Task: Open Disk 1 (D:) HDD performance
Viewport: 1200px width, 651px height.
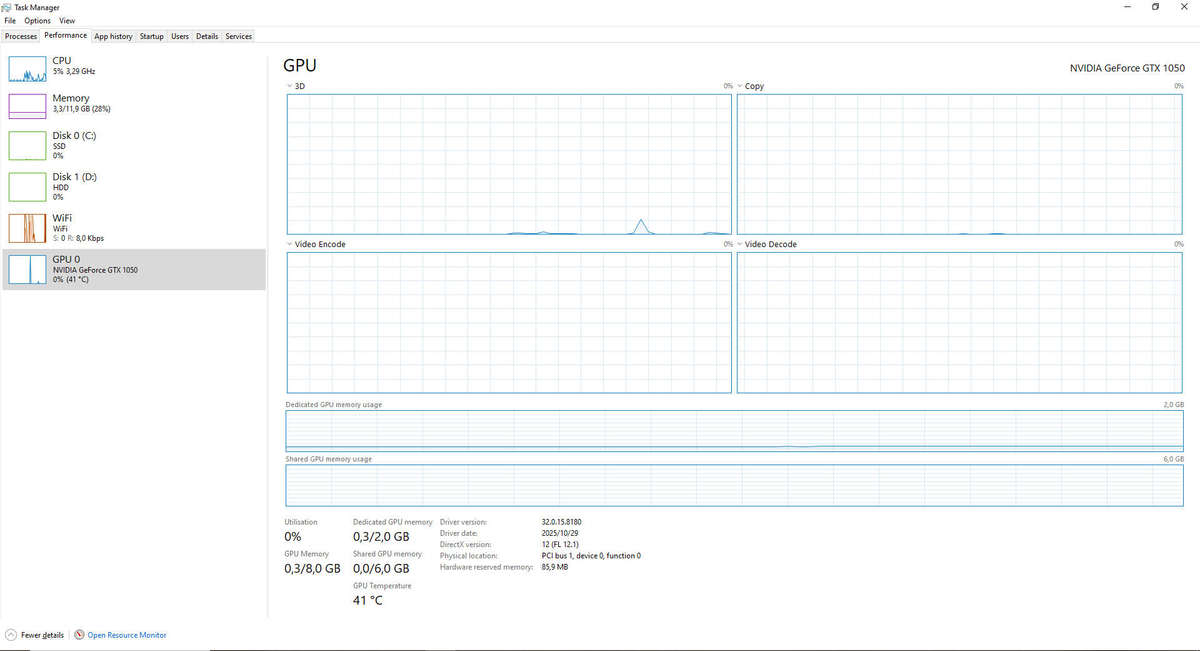Action: tap(134, 186)
